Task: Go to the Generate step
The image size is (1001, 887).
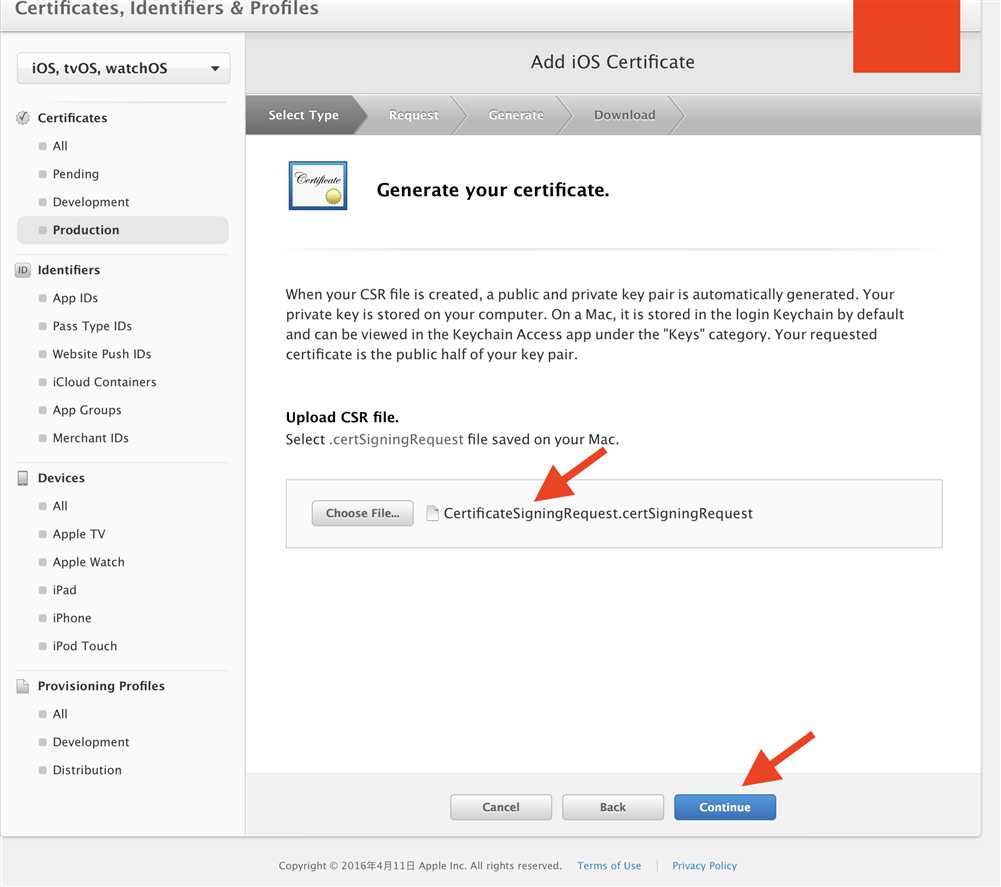Action: point(516,115)
